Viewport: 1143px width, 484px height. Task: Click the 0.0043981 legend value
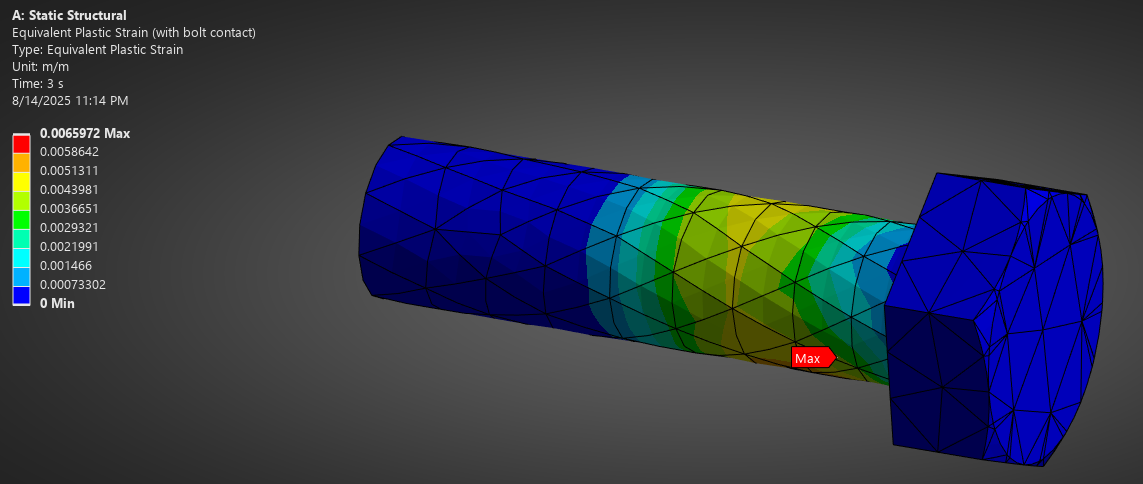coord(69,190)
